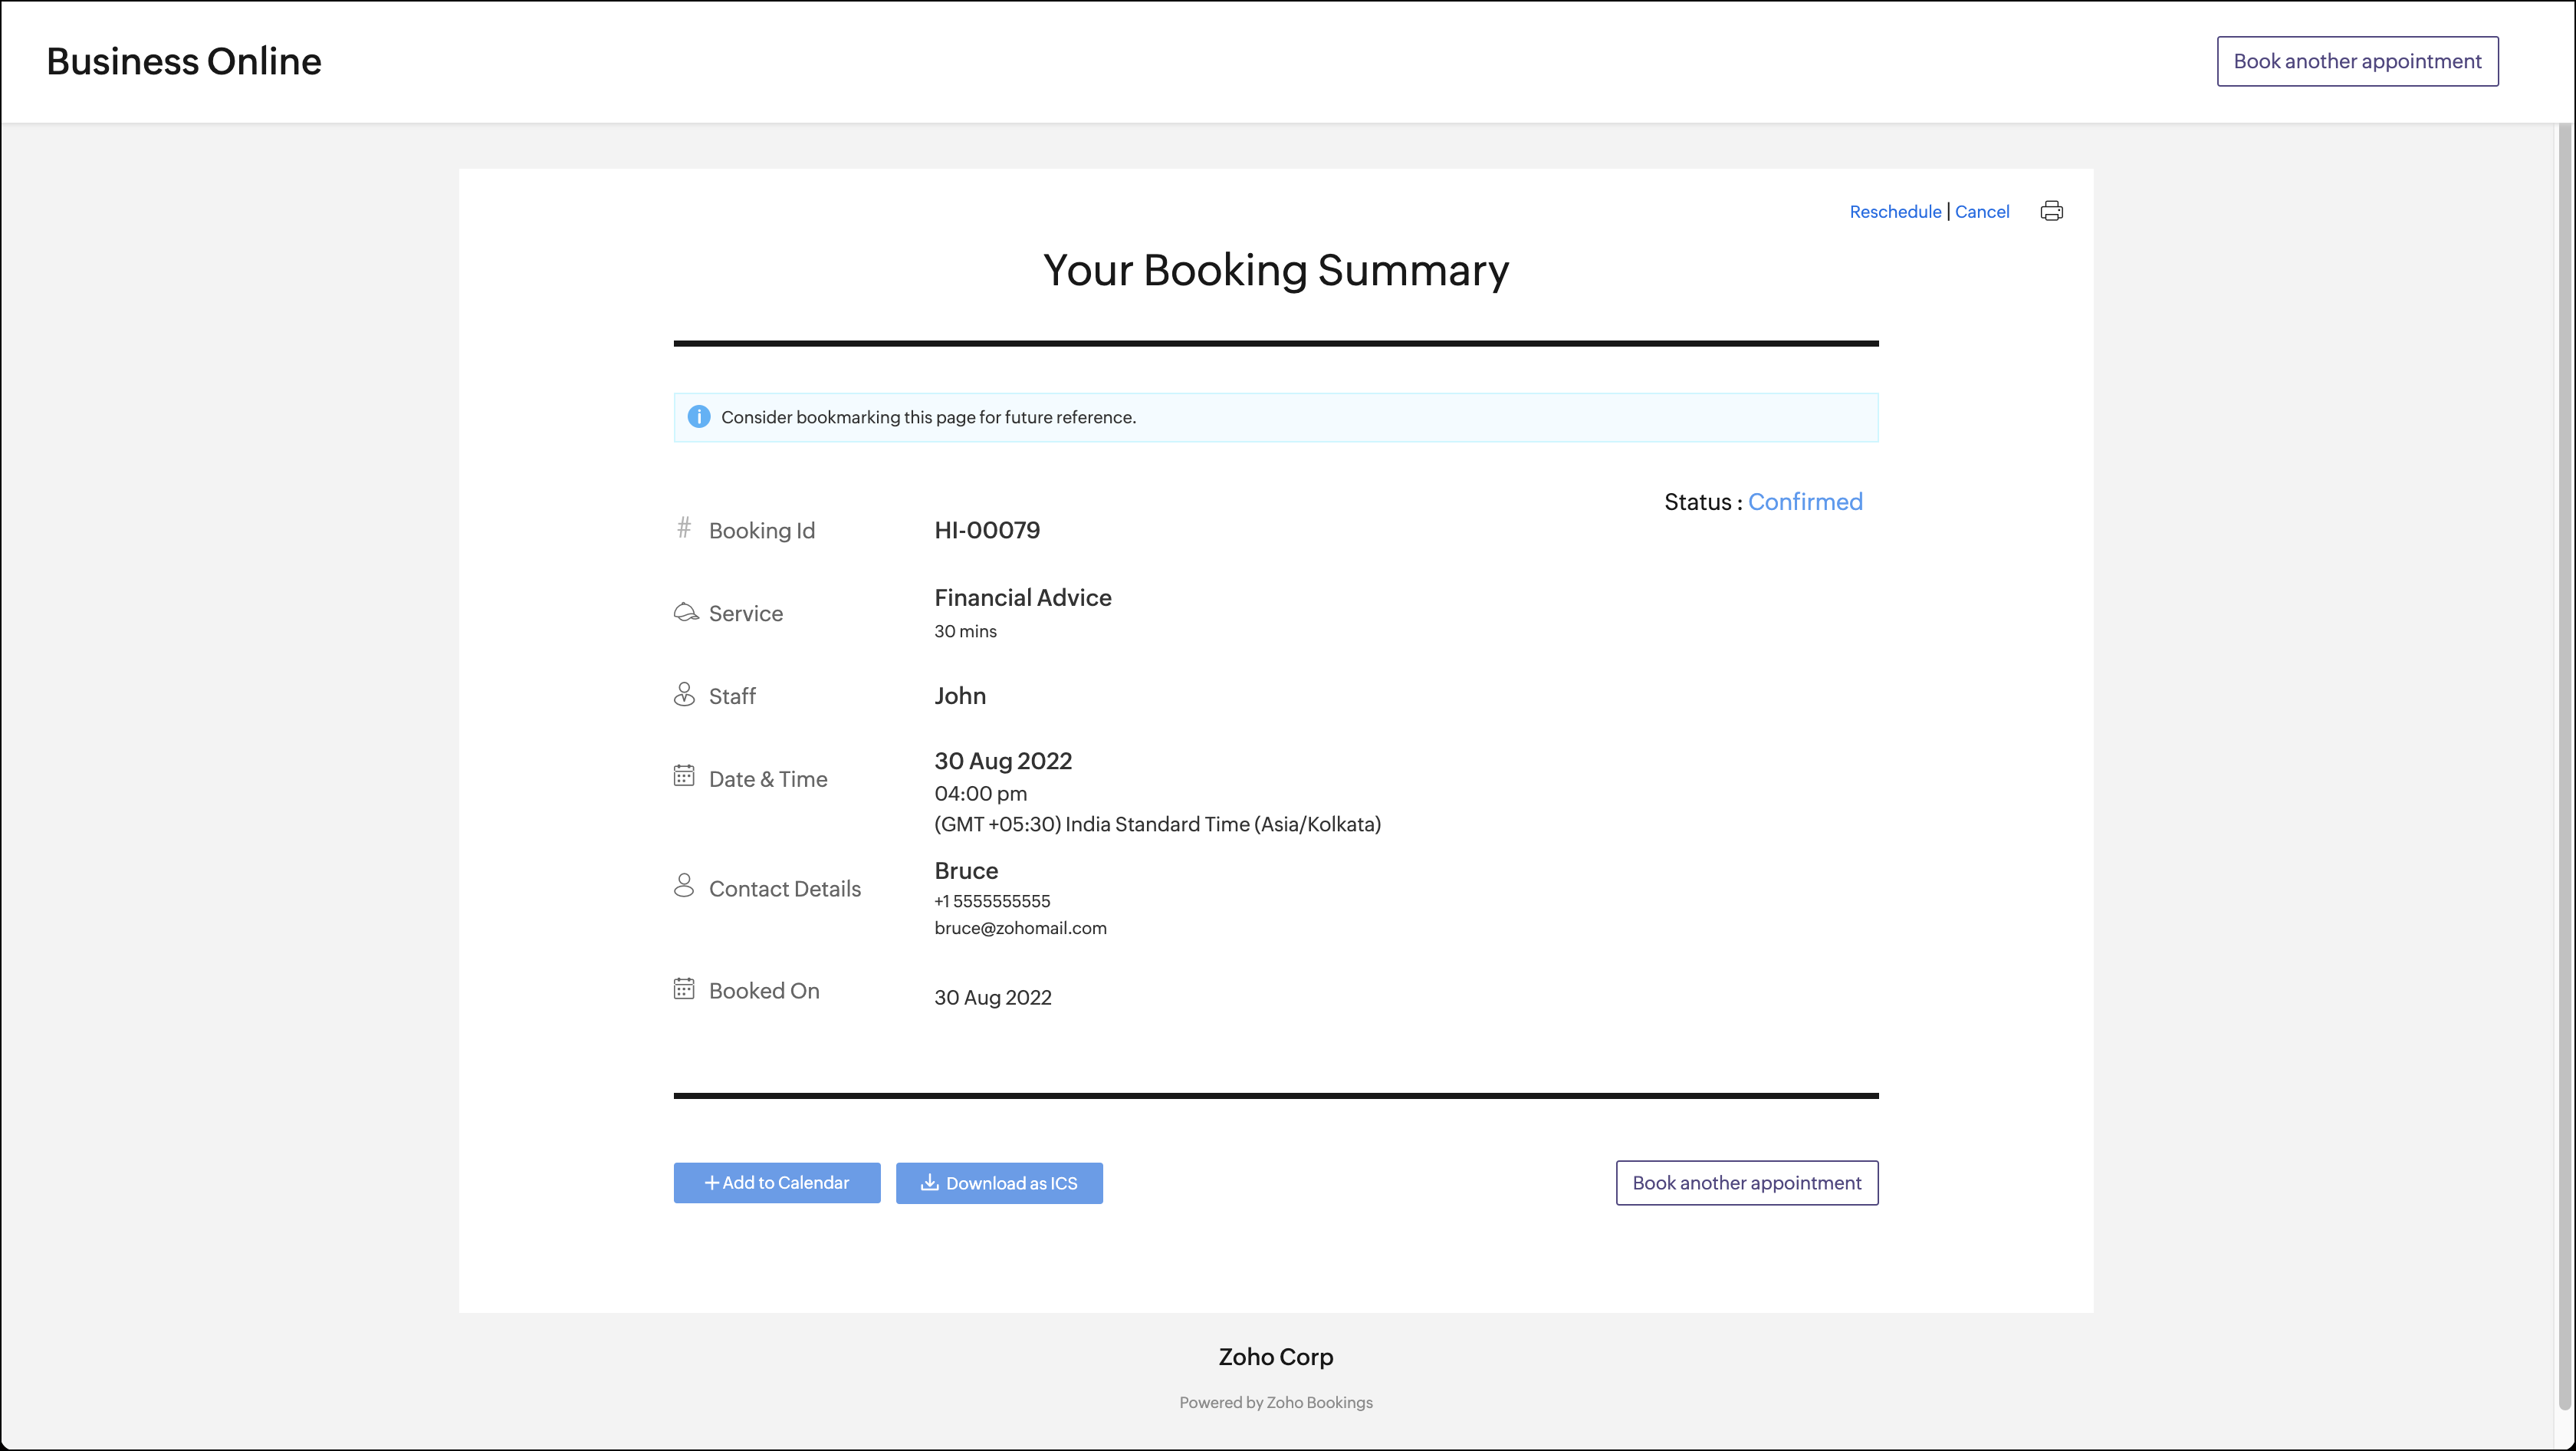Click the Zoho Corp footer text

1276,1357
